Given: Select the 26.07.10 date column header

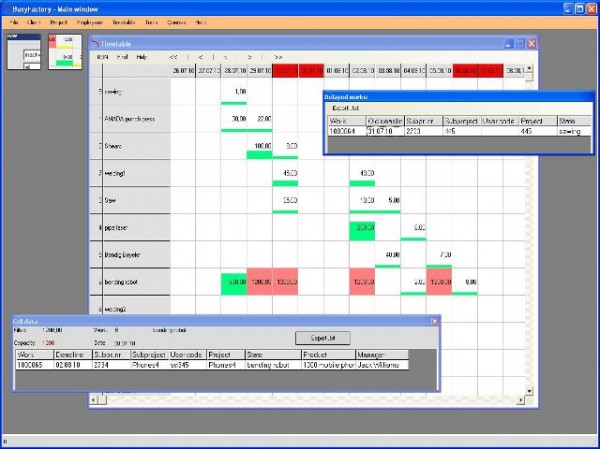Looking at the screenshot, I should pos(183,71).
